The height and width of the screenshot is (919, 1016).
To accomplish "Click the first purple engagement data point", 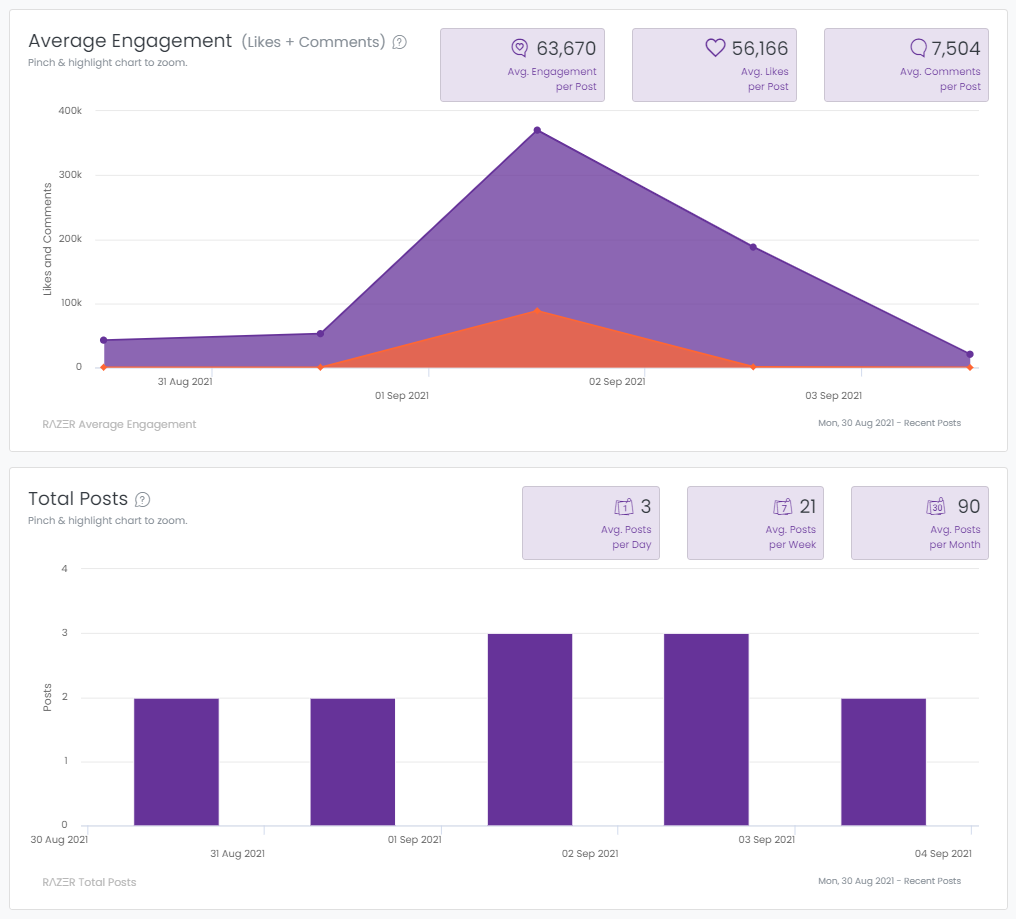I will click(x=104, y=341).
